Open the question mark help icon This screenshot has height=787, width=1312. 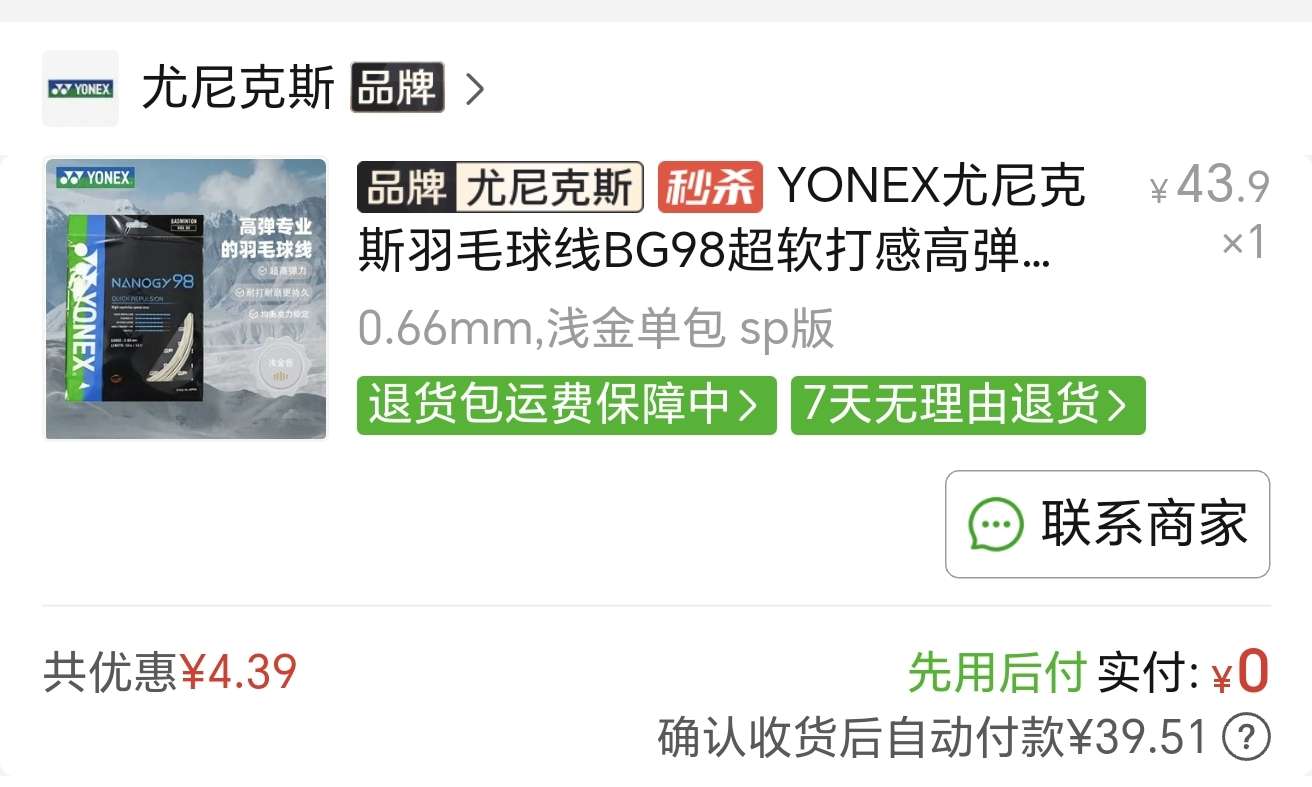coord(1247,739)
